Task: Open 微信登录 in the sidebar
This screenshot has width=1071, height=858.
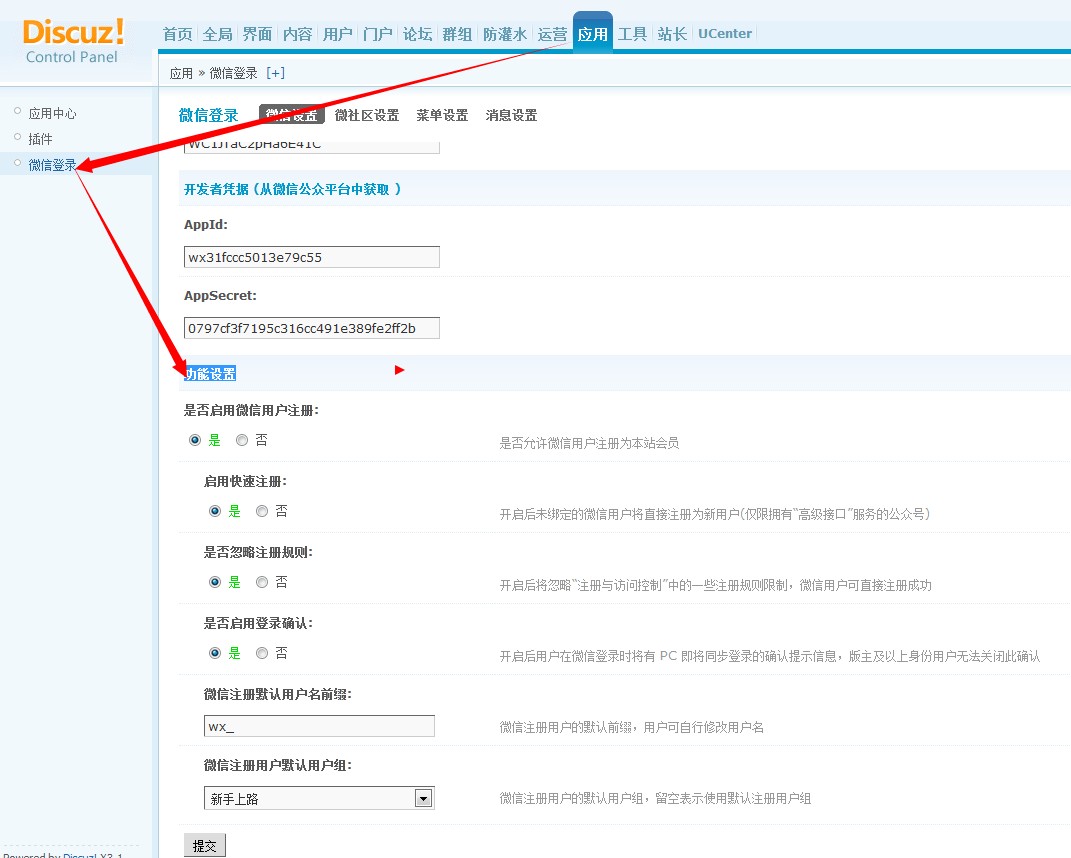Action: pos(53,165)
